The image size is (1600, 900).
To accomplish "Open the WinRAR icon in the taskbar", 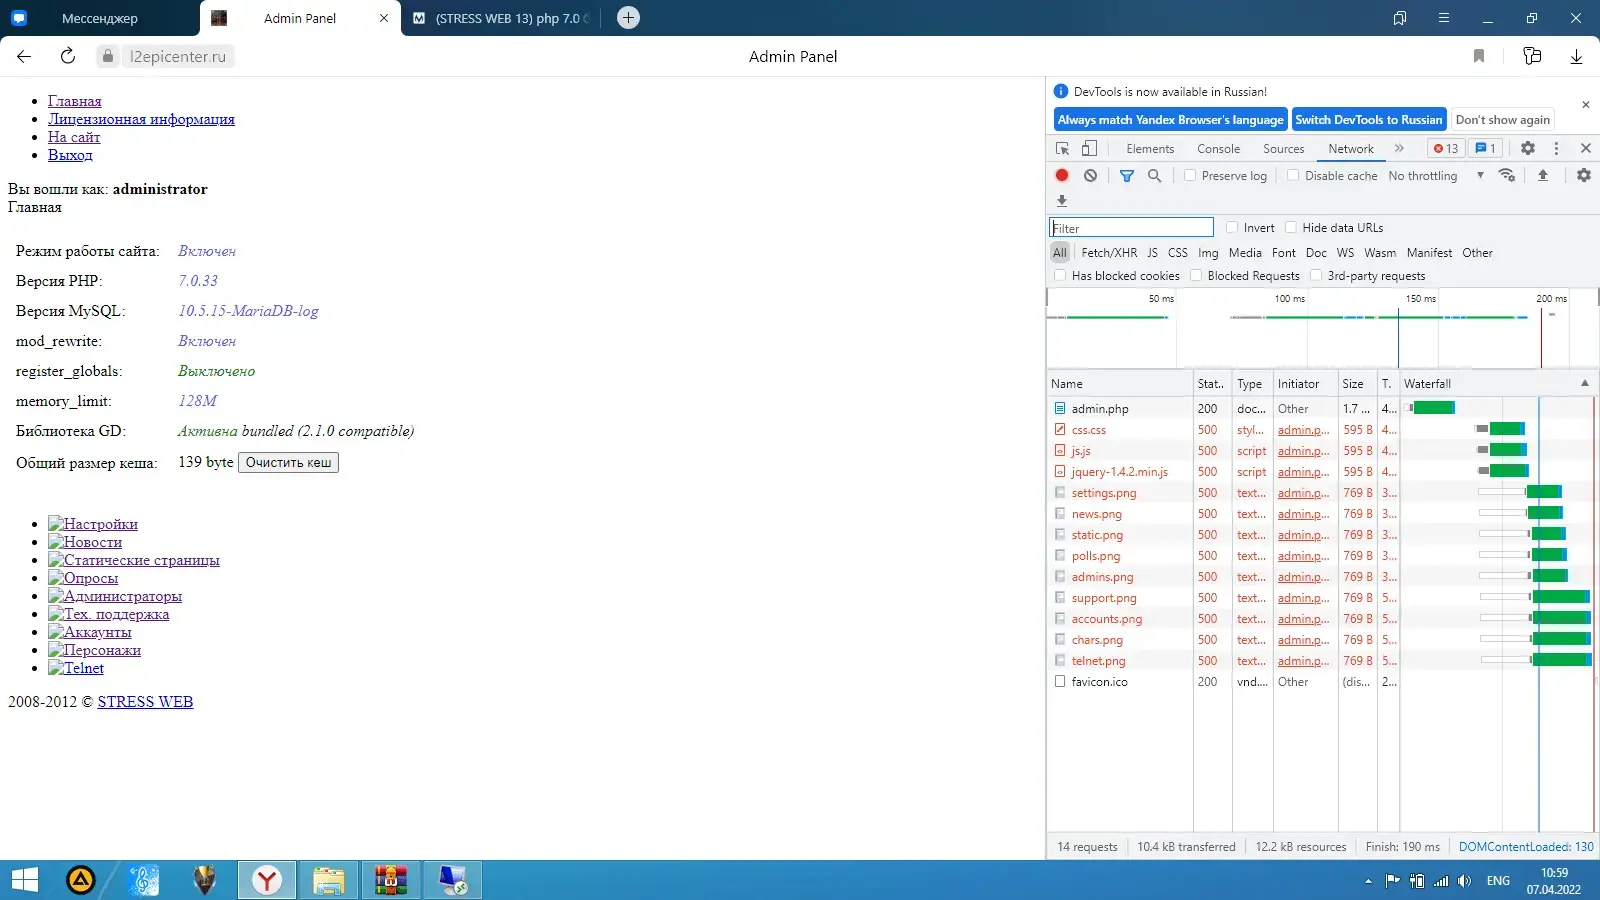I will pyautogui.click(x=391, y=880).
